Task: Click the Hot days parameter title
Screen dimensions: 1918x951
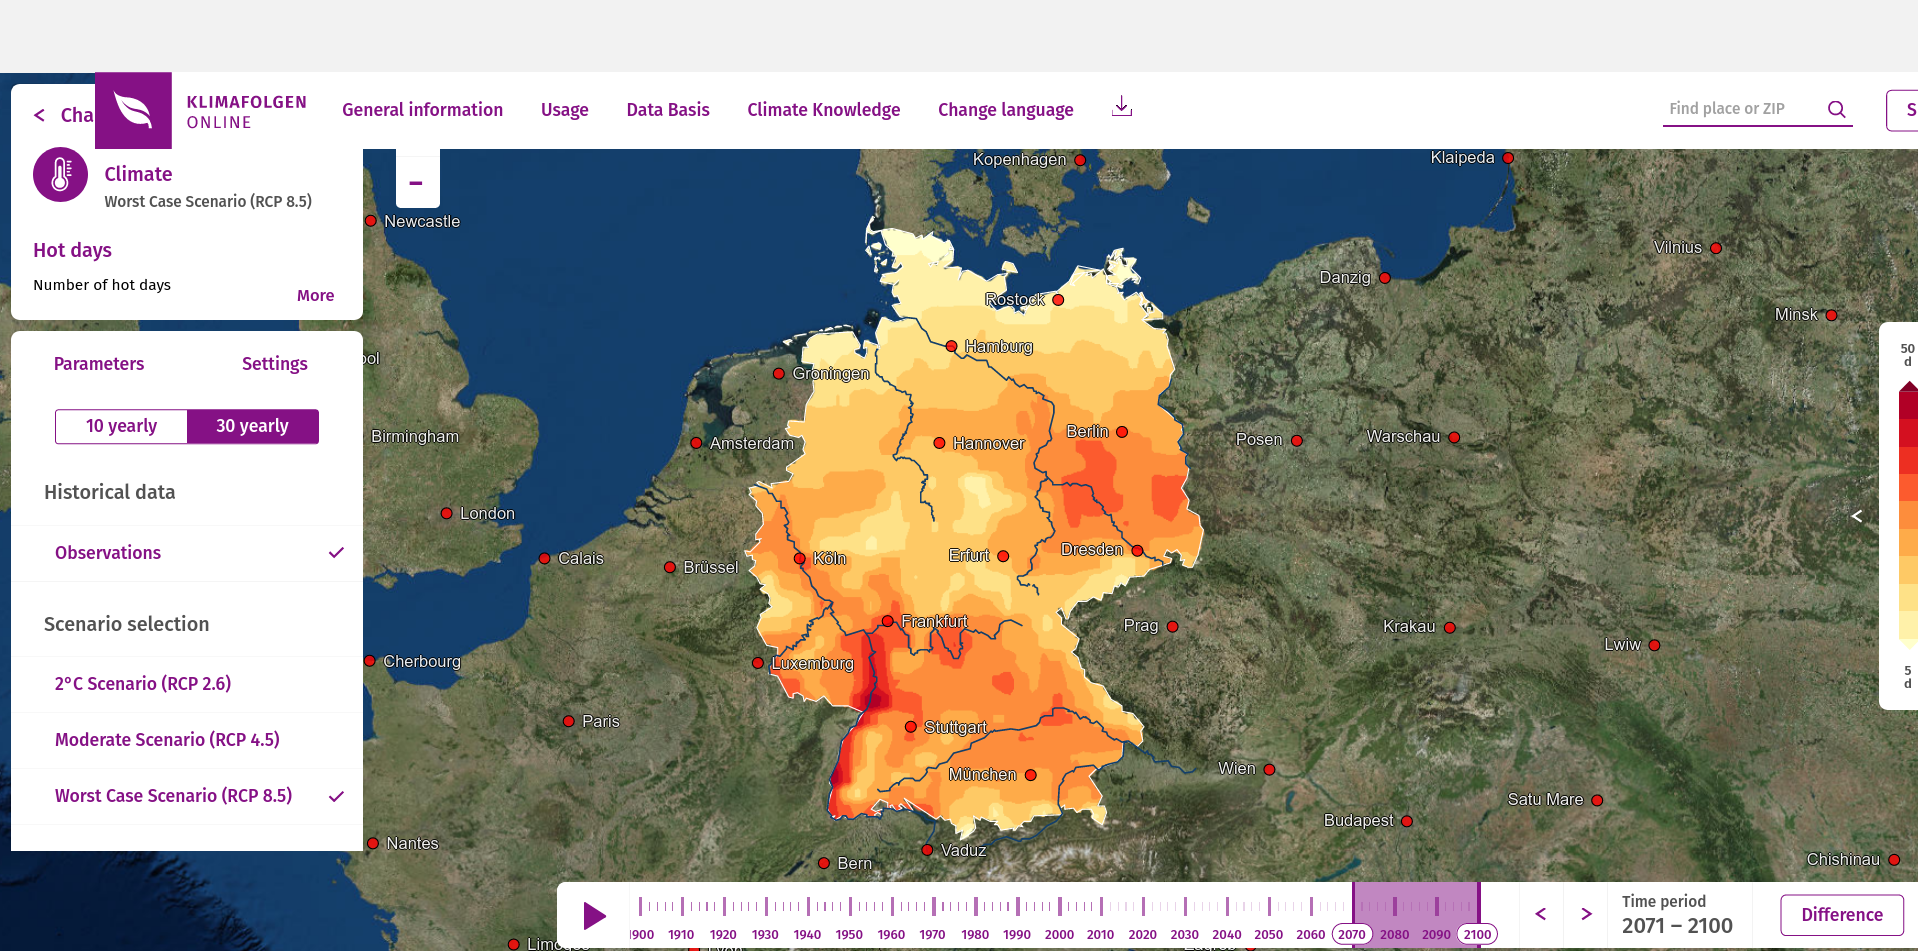Action: pyautogui.click(x=72, y=250)
